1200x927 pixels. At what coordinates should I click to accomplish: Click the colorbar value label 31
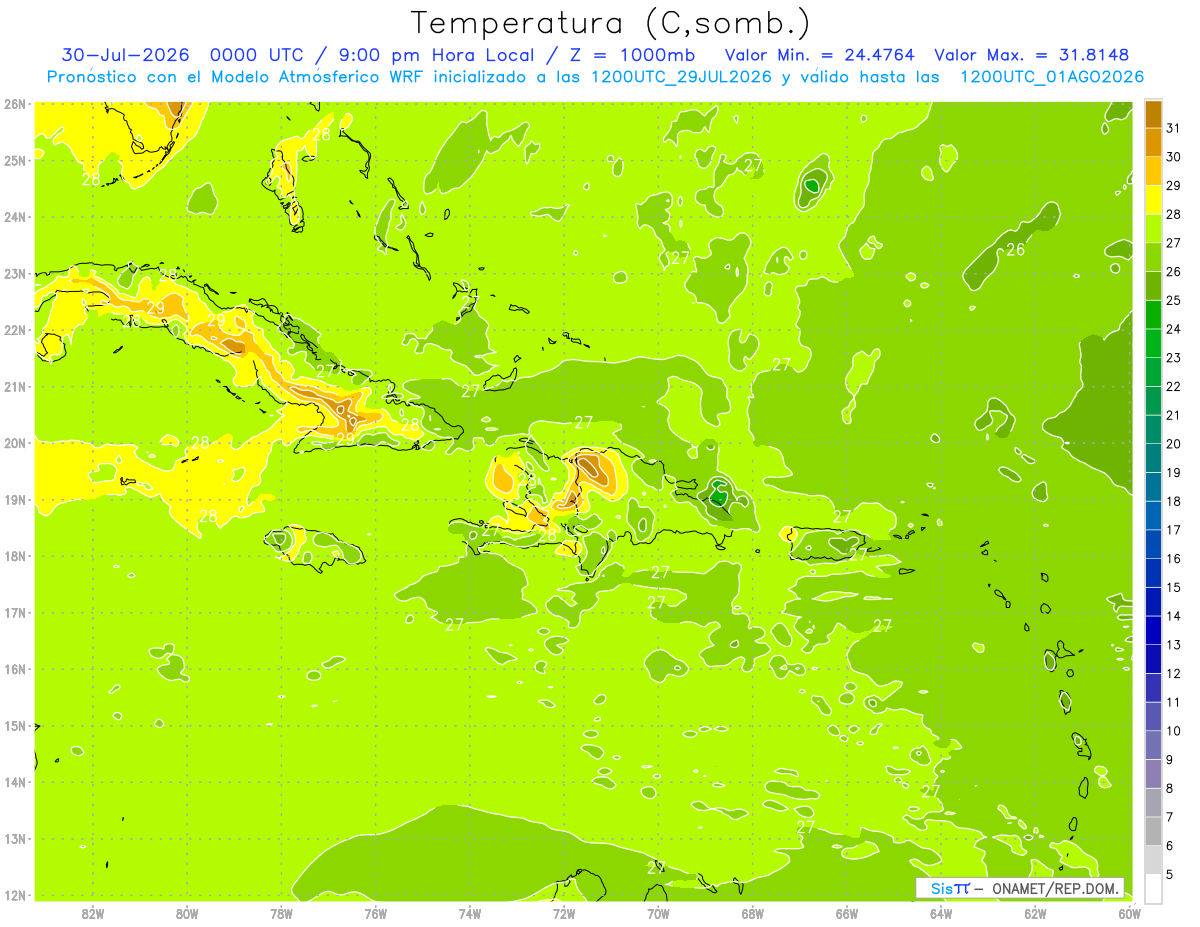[1173, 128]
